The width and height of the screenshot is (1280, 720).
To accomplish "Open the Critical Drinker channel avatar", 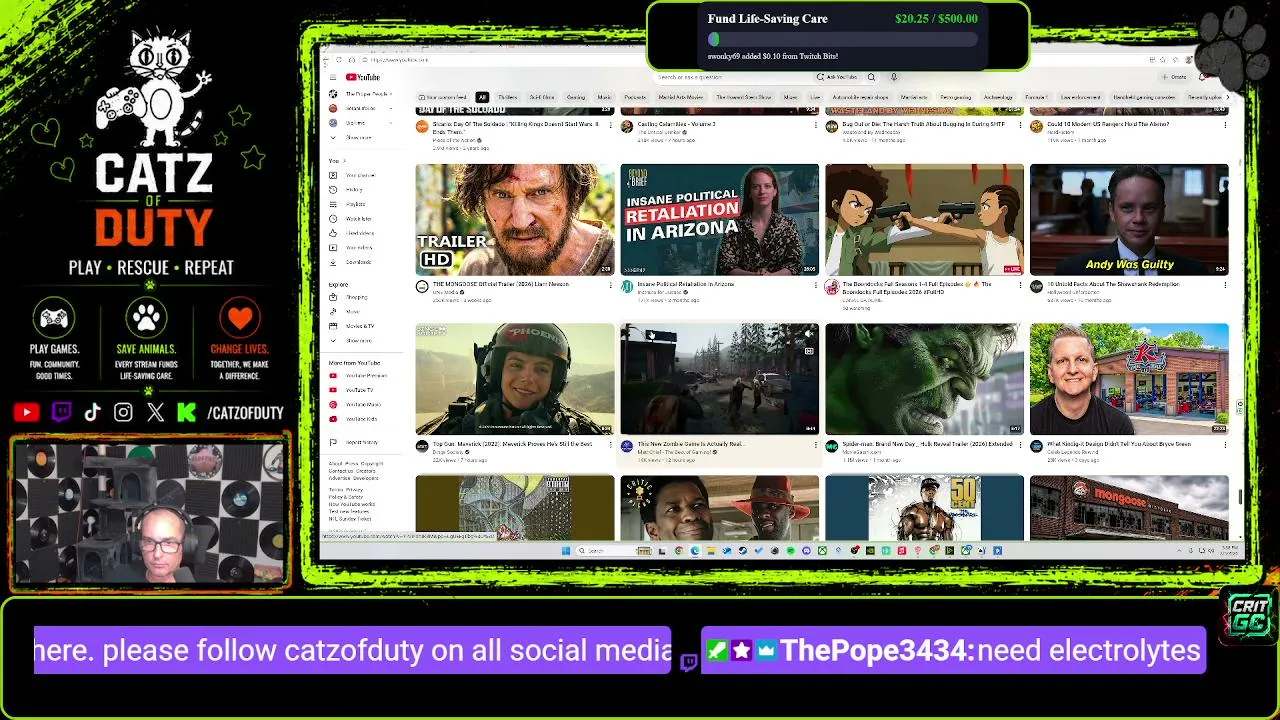I will [x=627, y=127].
